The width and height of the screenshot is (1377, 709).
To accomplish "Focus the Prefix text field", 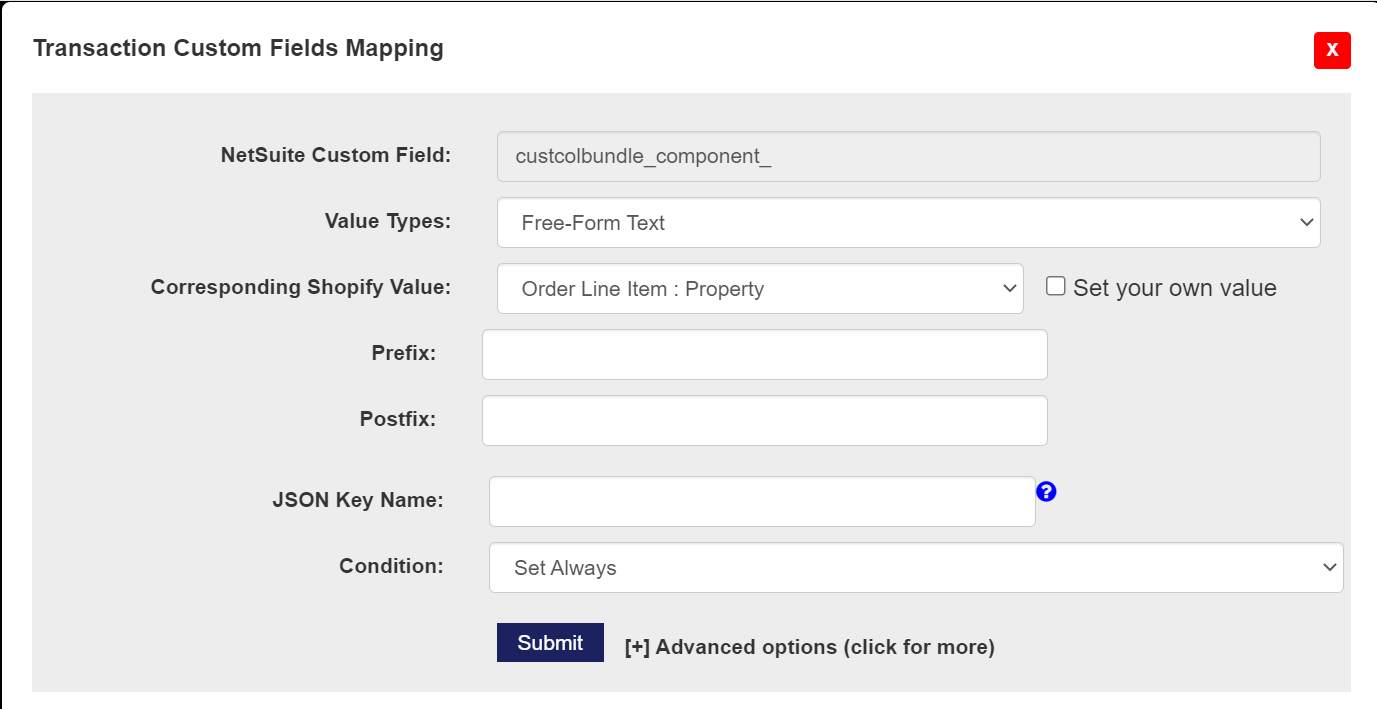I will coord(764,355).
